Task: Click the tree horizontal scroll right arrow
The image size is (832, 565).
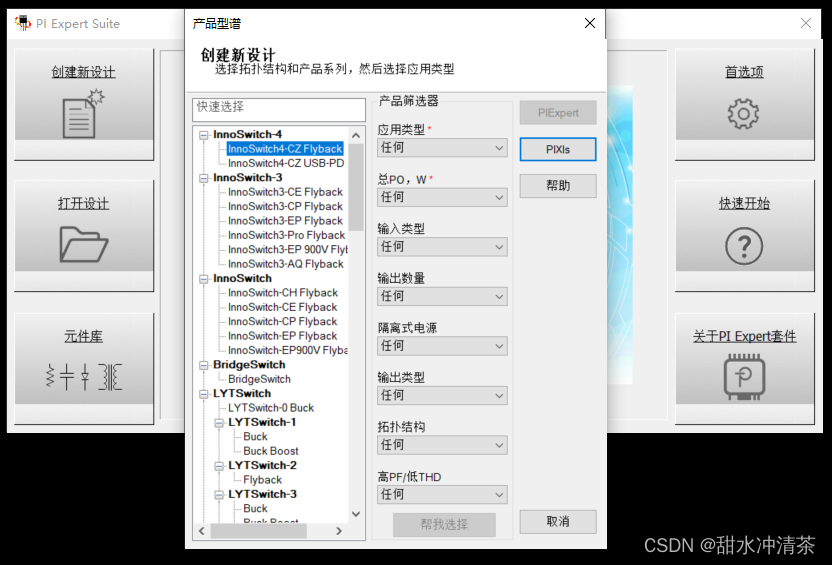Action: [339, 531]
